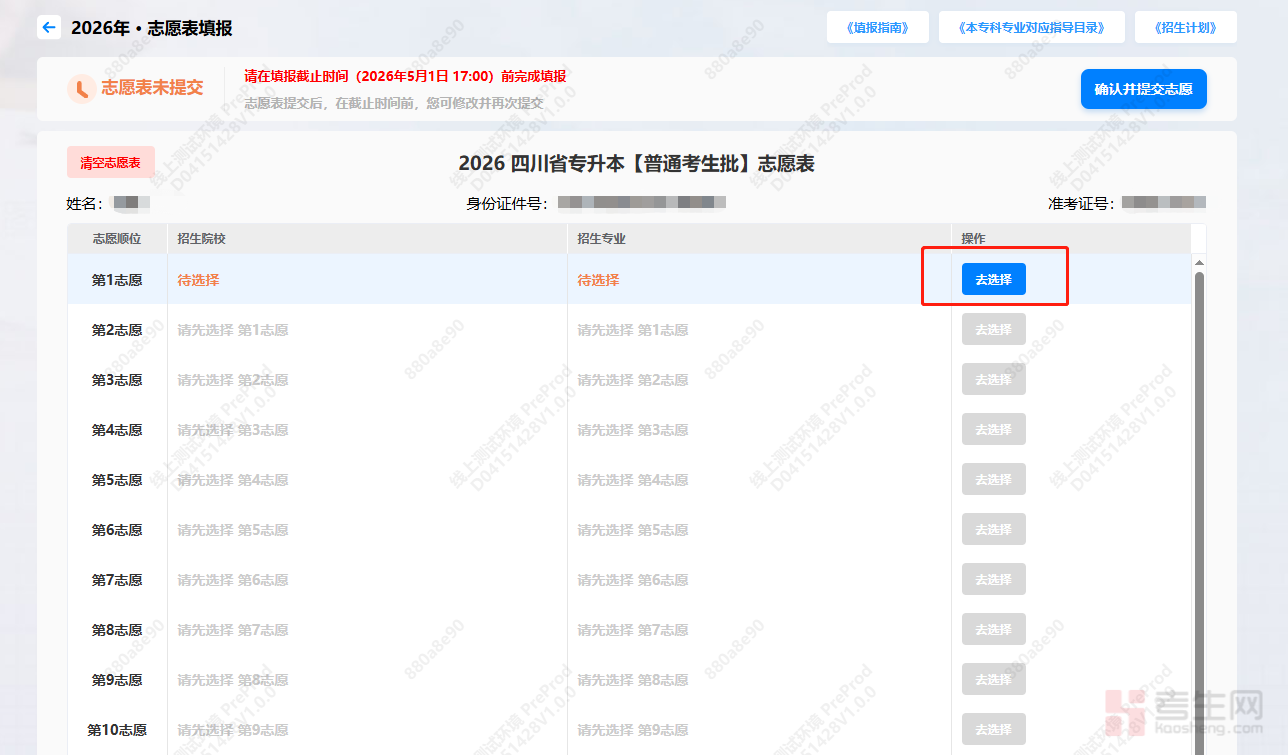Screen dimensions: 1288x755
Task: Select the 第3志愿 row label
Action: point(117,380)
